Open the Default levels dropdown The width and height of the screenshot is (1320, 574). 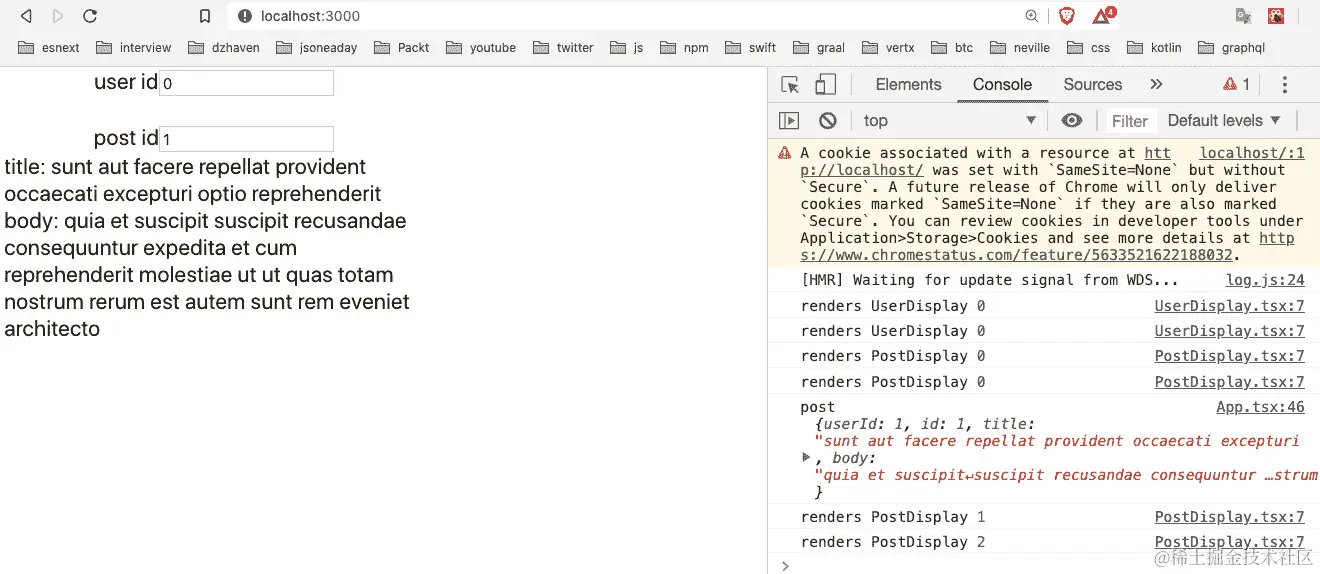pyautogui.click(x=1224, y=121)
